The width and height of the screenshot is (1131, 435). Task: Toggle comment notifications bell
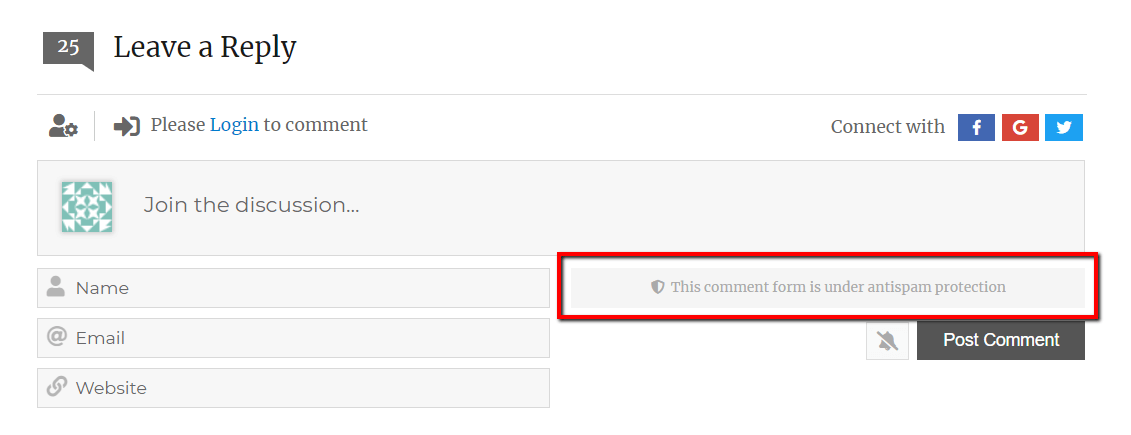[x=887, y=341]
